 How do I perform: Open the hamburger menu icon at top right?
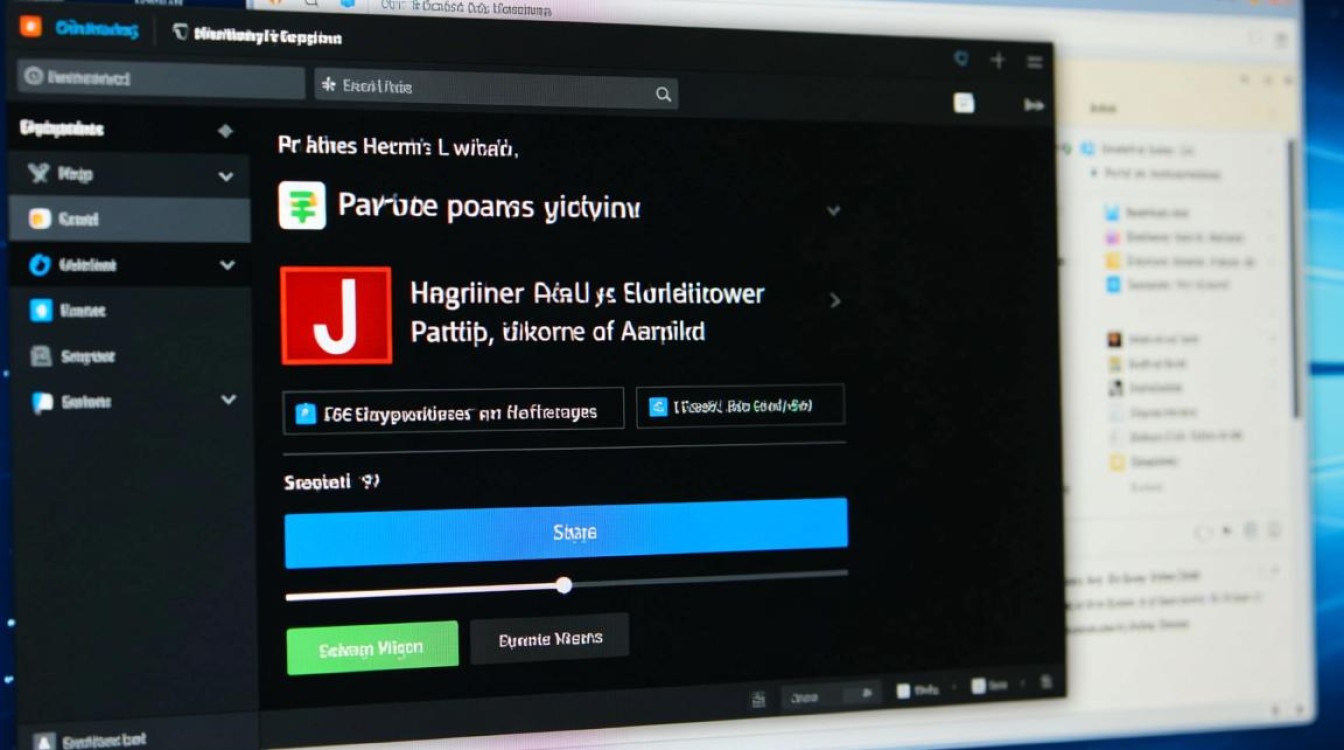(x=1035, y=61)
